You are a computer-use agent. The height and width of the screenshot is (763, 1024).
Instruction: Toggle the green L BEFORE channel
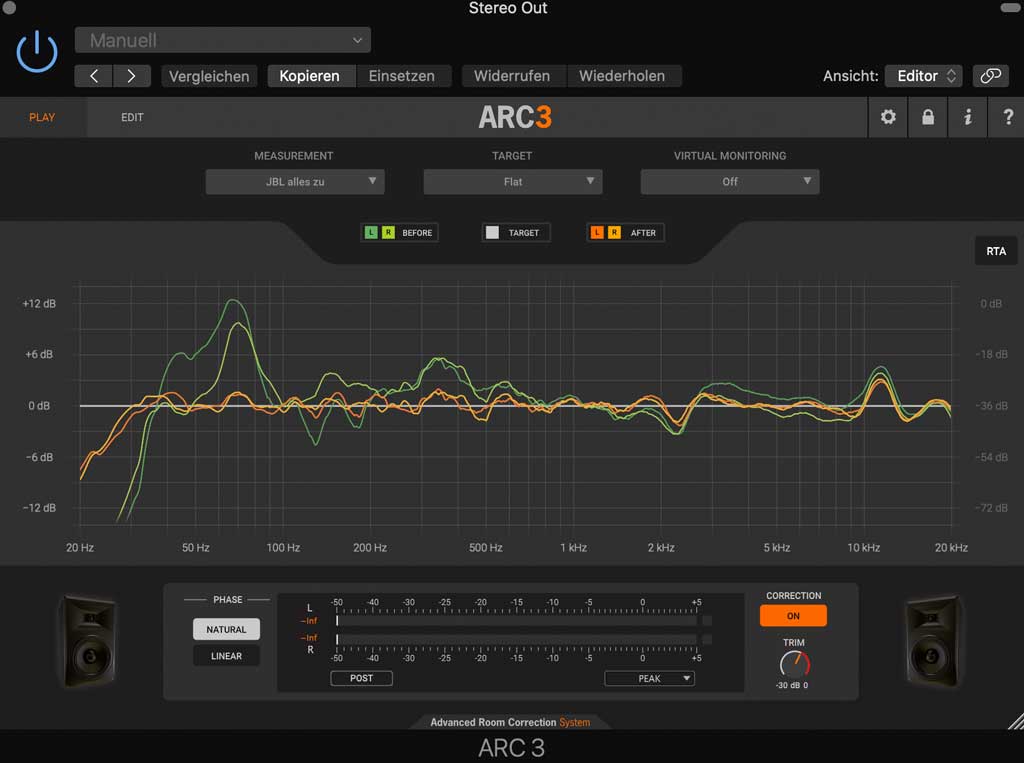pyautogui.click(x=371, y=233)
